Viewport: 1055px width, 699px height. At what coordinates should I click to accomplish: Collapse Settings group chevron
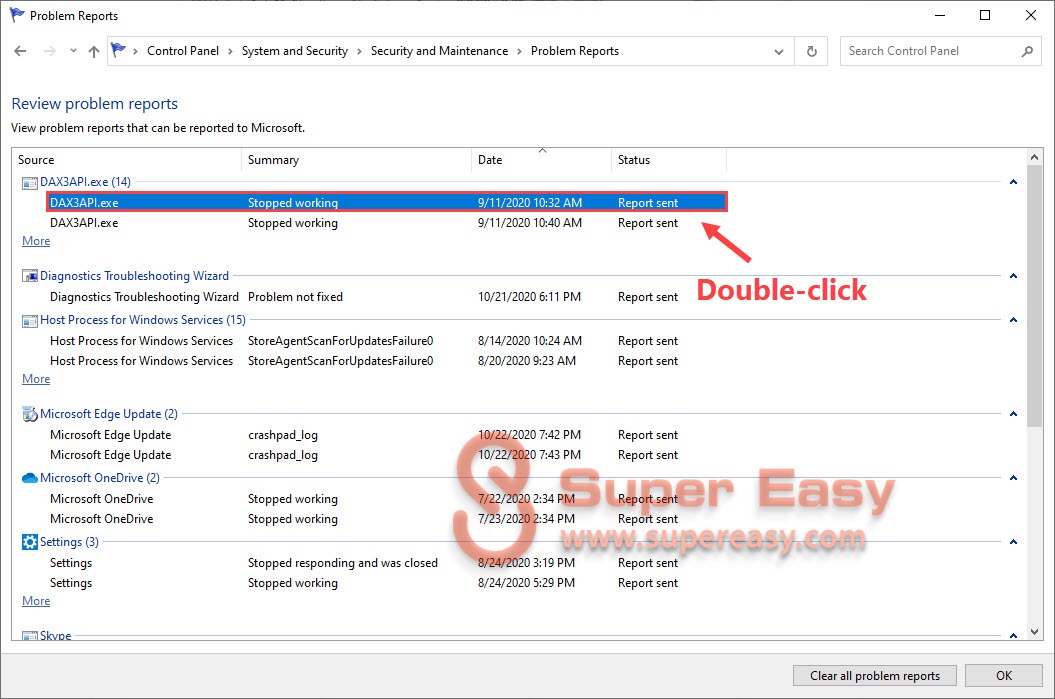tap(1013, 542)
